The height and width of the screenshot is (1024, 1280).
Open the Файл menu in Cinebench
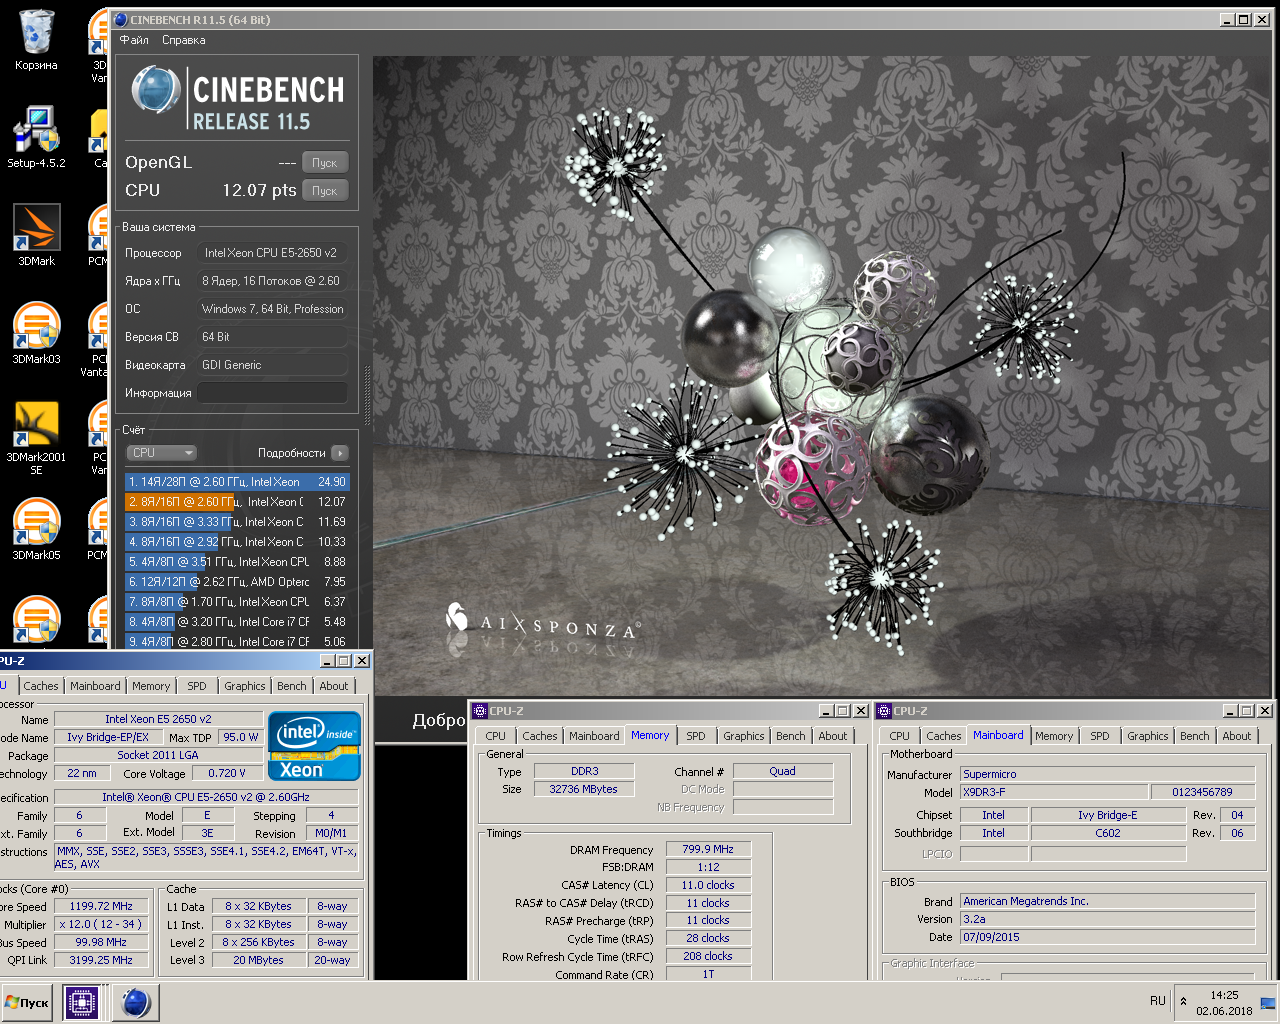134,40
